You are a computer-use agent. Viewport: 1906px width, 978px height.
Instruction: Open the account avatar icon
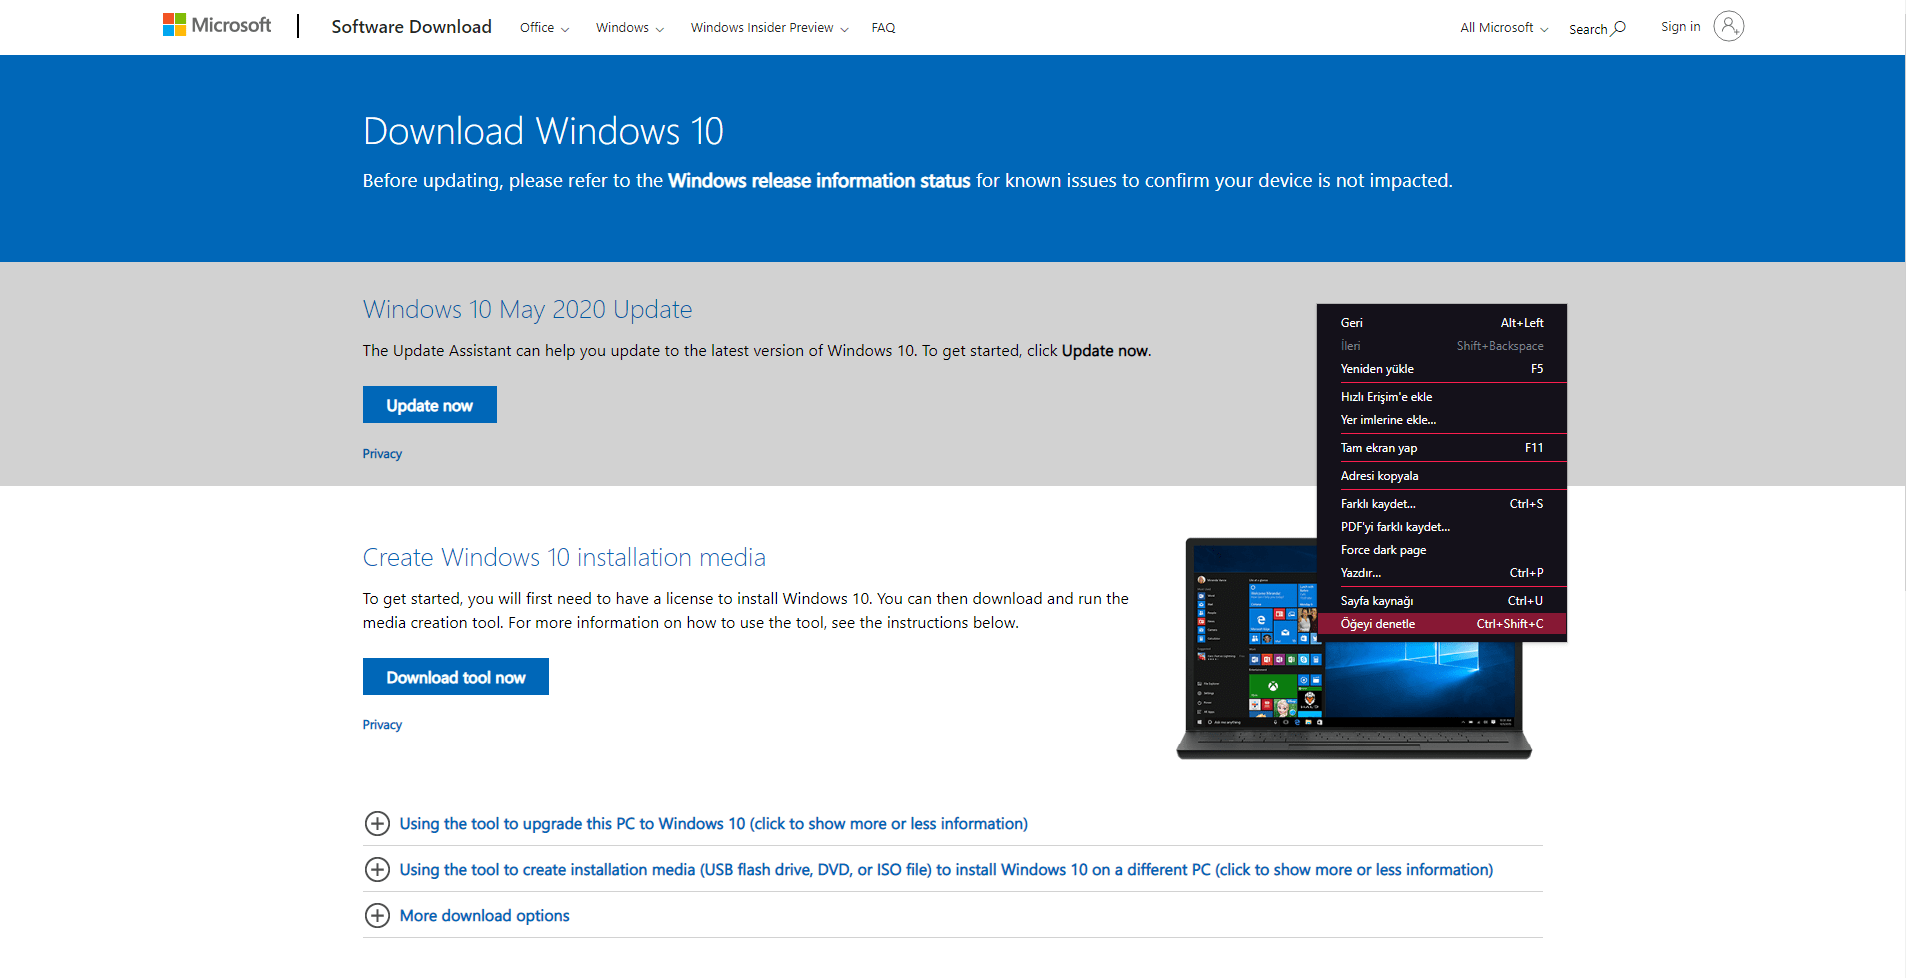click(1728, 26)
